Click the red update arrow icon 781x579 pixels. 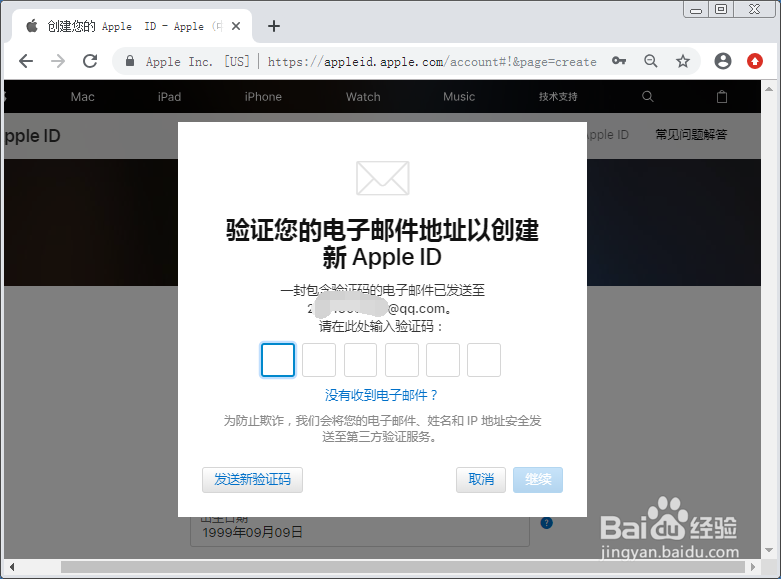pyautogui.click(x=755, y=61)
